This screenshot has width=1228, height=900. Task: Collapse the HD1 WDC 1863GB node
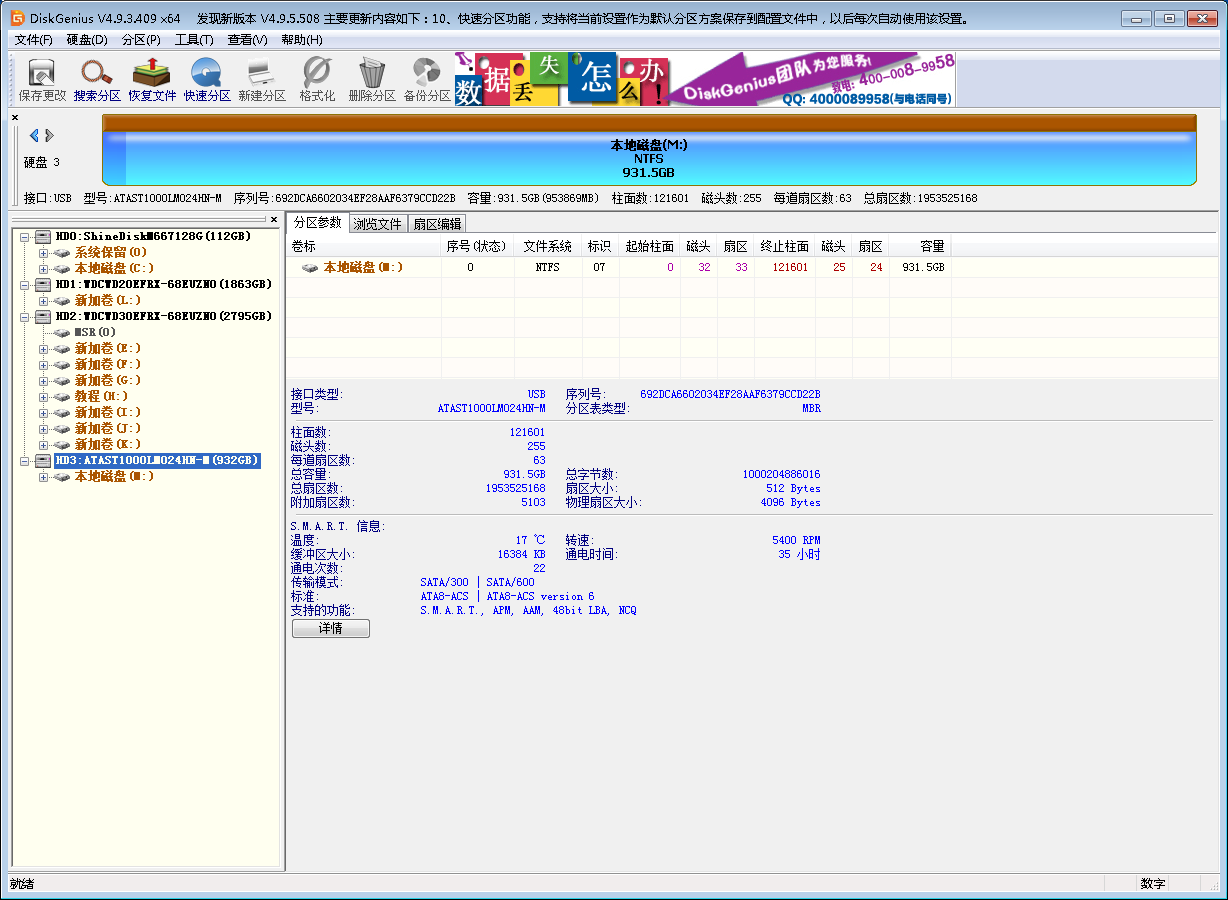(25, 284)
